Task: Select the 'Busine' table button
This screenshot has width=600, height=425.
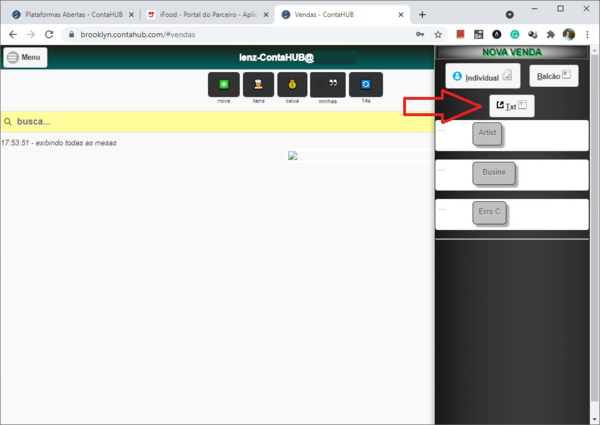Action: [494, 173]
